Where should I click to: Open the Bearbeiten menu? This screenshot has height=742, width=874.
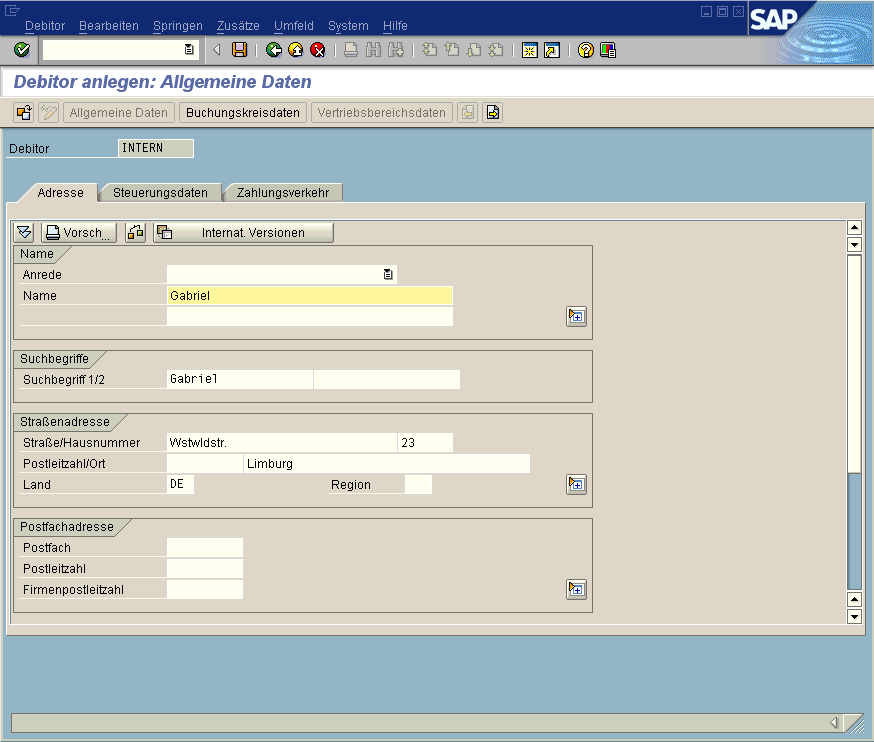109,26
